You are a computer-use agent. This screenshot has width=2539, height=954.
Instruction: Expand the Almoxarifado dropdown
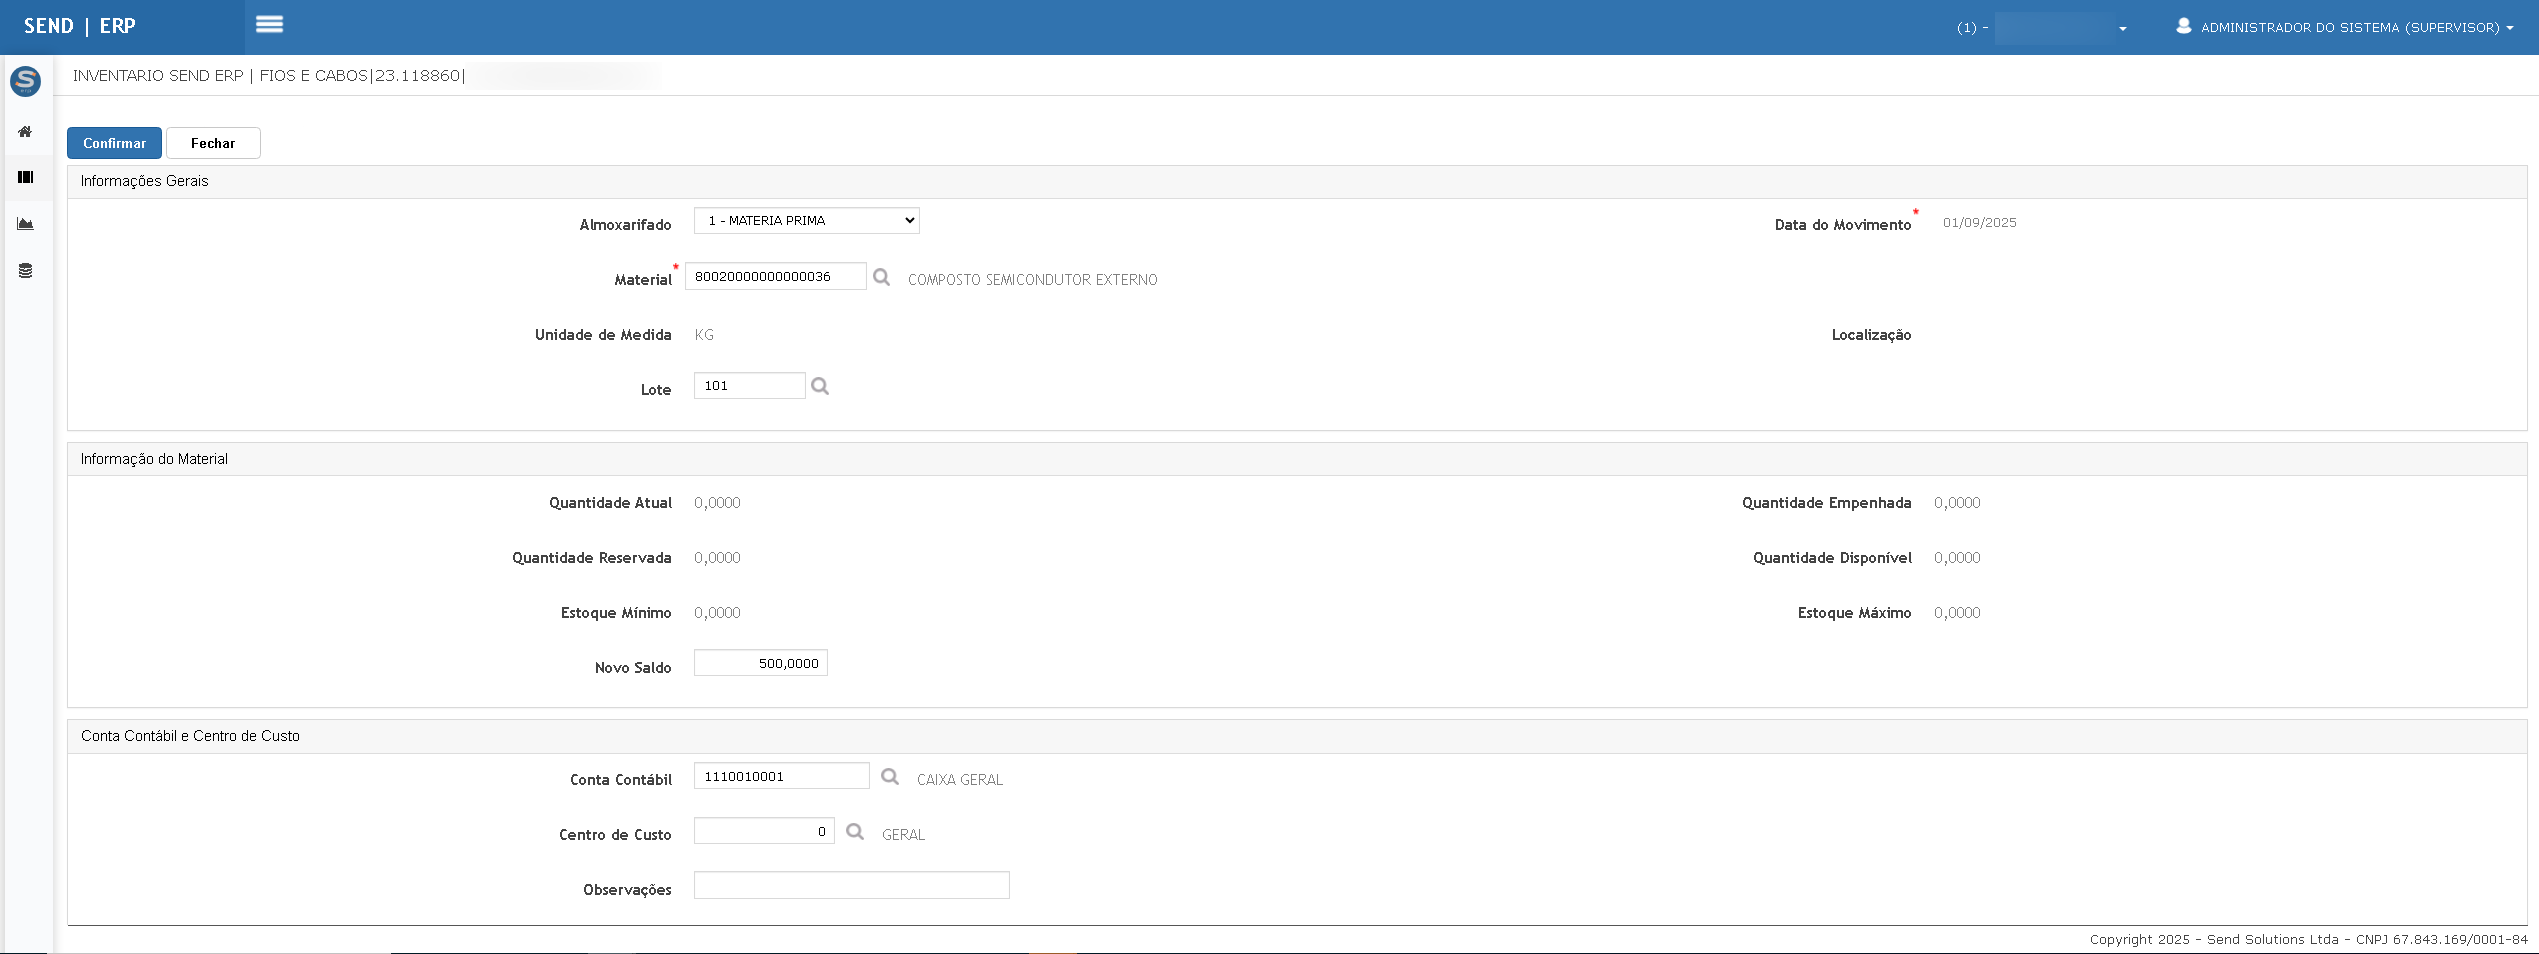pyautogui.click(x=806, y=221)
